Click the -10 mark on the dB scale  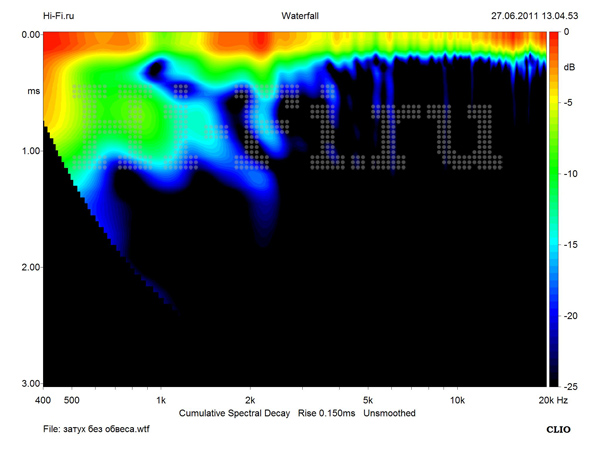(x=568, y=174)
